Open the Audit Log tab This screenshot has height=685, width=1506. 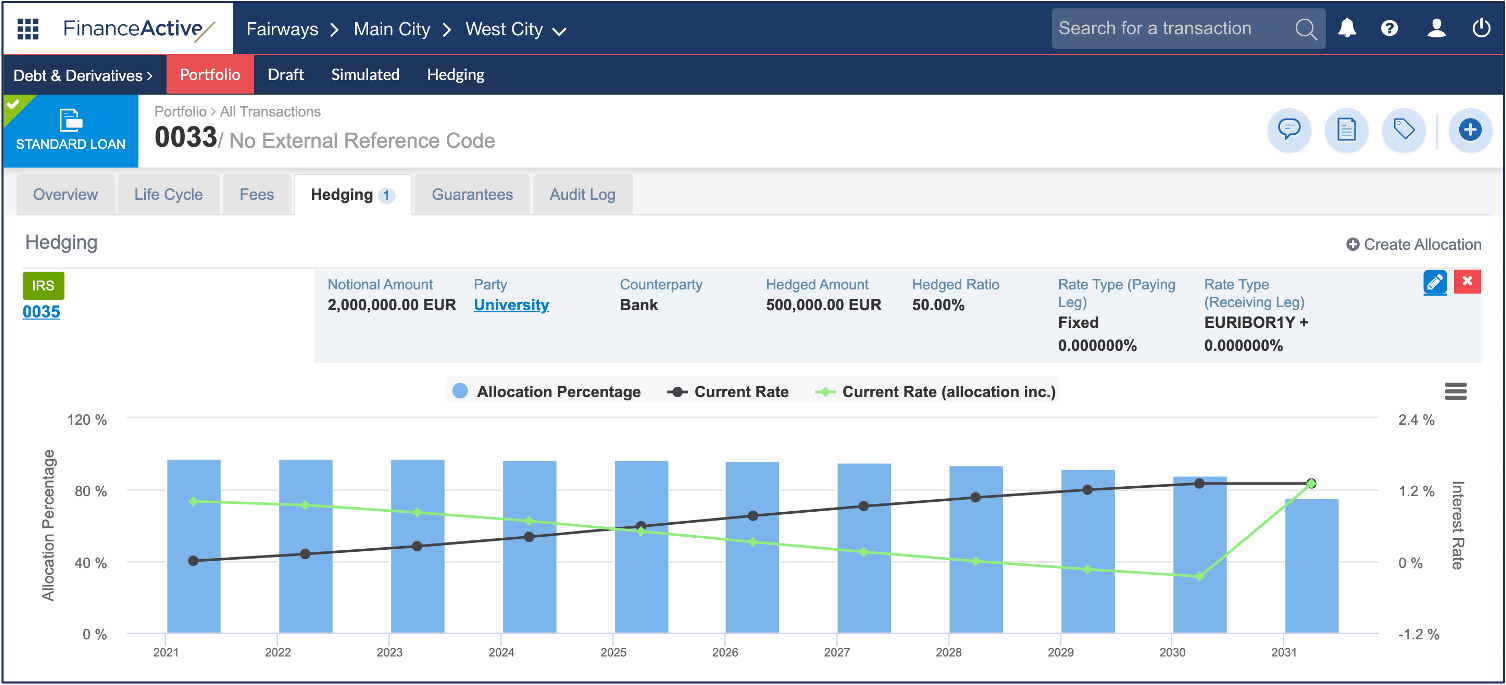(x=582, y=195)
